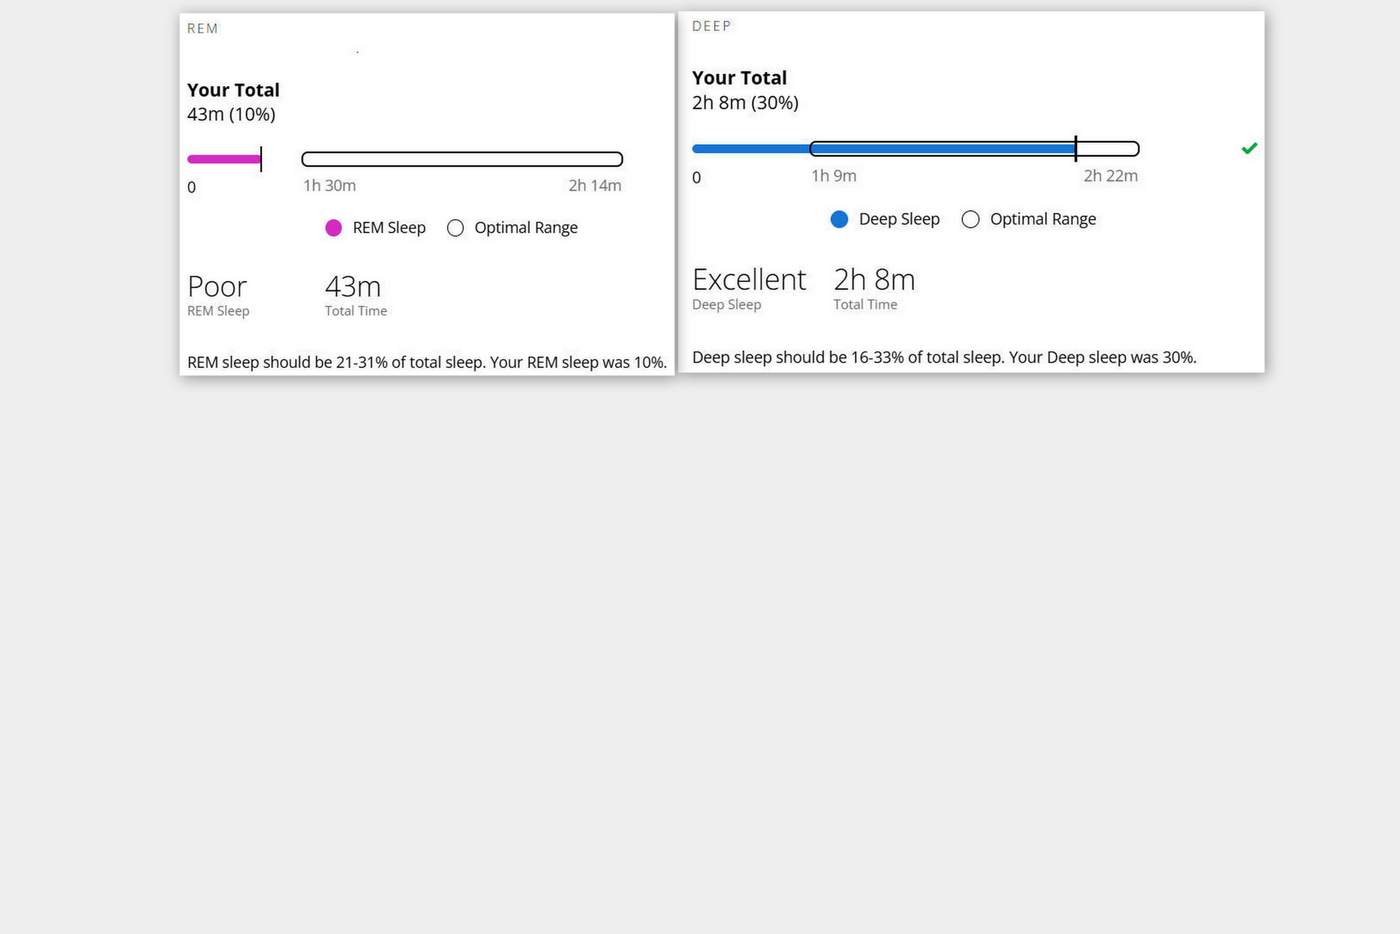Image resolution: width=1400 pixels, height=934 pixels.
Task: Click the black marker ending the REM bar
Action: [261, 159]
